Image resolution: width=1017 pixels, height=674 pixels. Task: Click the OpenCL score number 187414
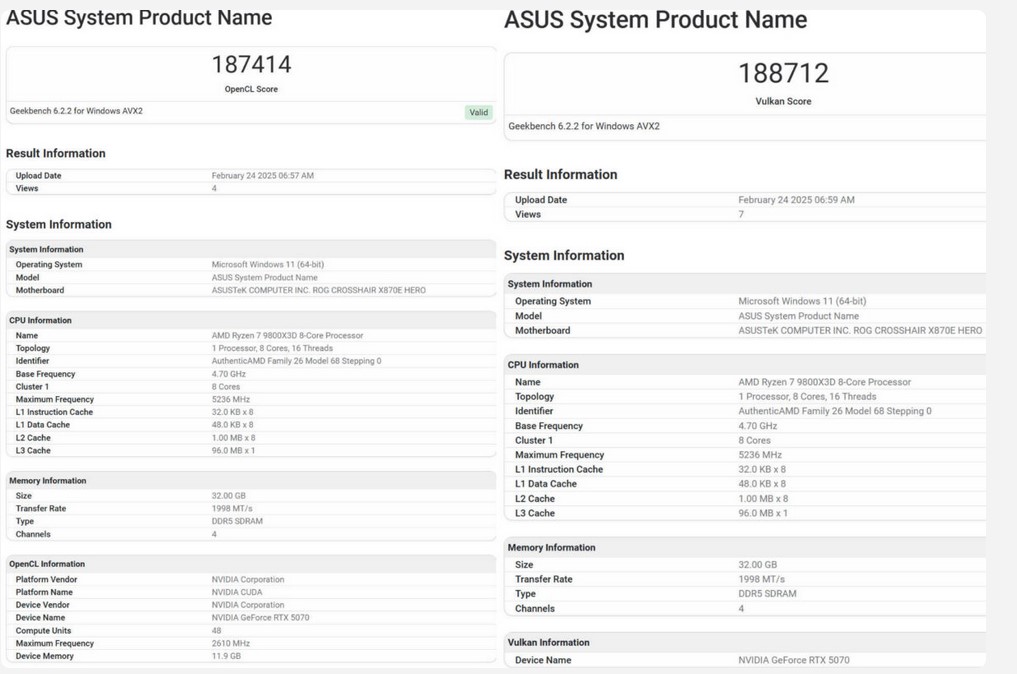(251, 65)
